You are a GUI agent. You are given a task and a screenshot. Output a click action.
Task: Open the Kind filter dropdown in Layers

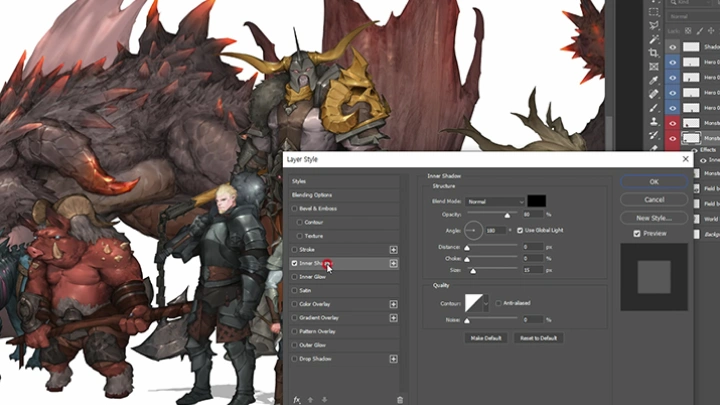tap(693, 3)
